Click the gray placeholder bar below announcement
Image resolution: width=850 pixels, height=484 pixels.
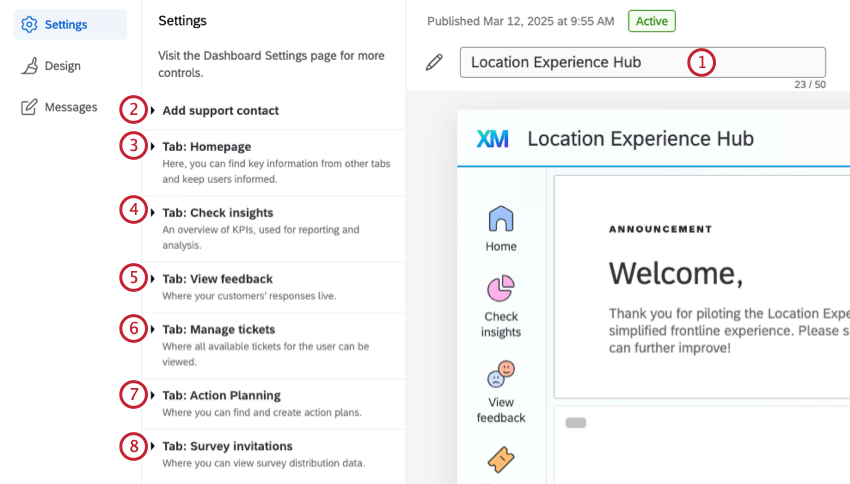coord(576,423)
